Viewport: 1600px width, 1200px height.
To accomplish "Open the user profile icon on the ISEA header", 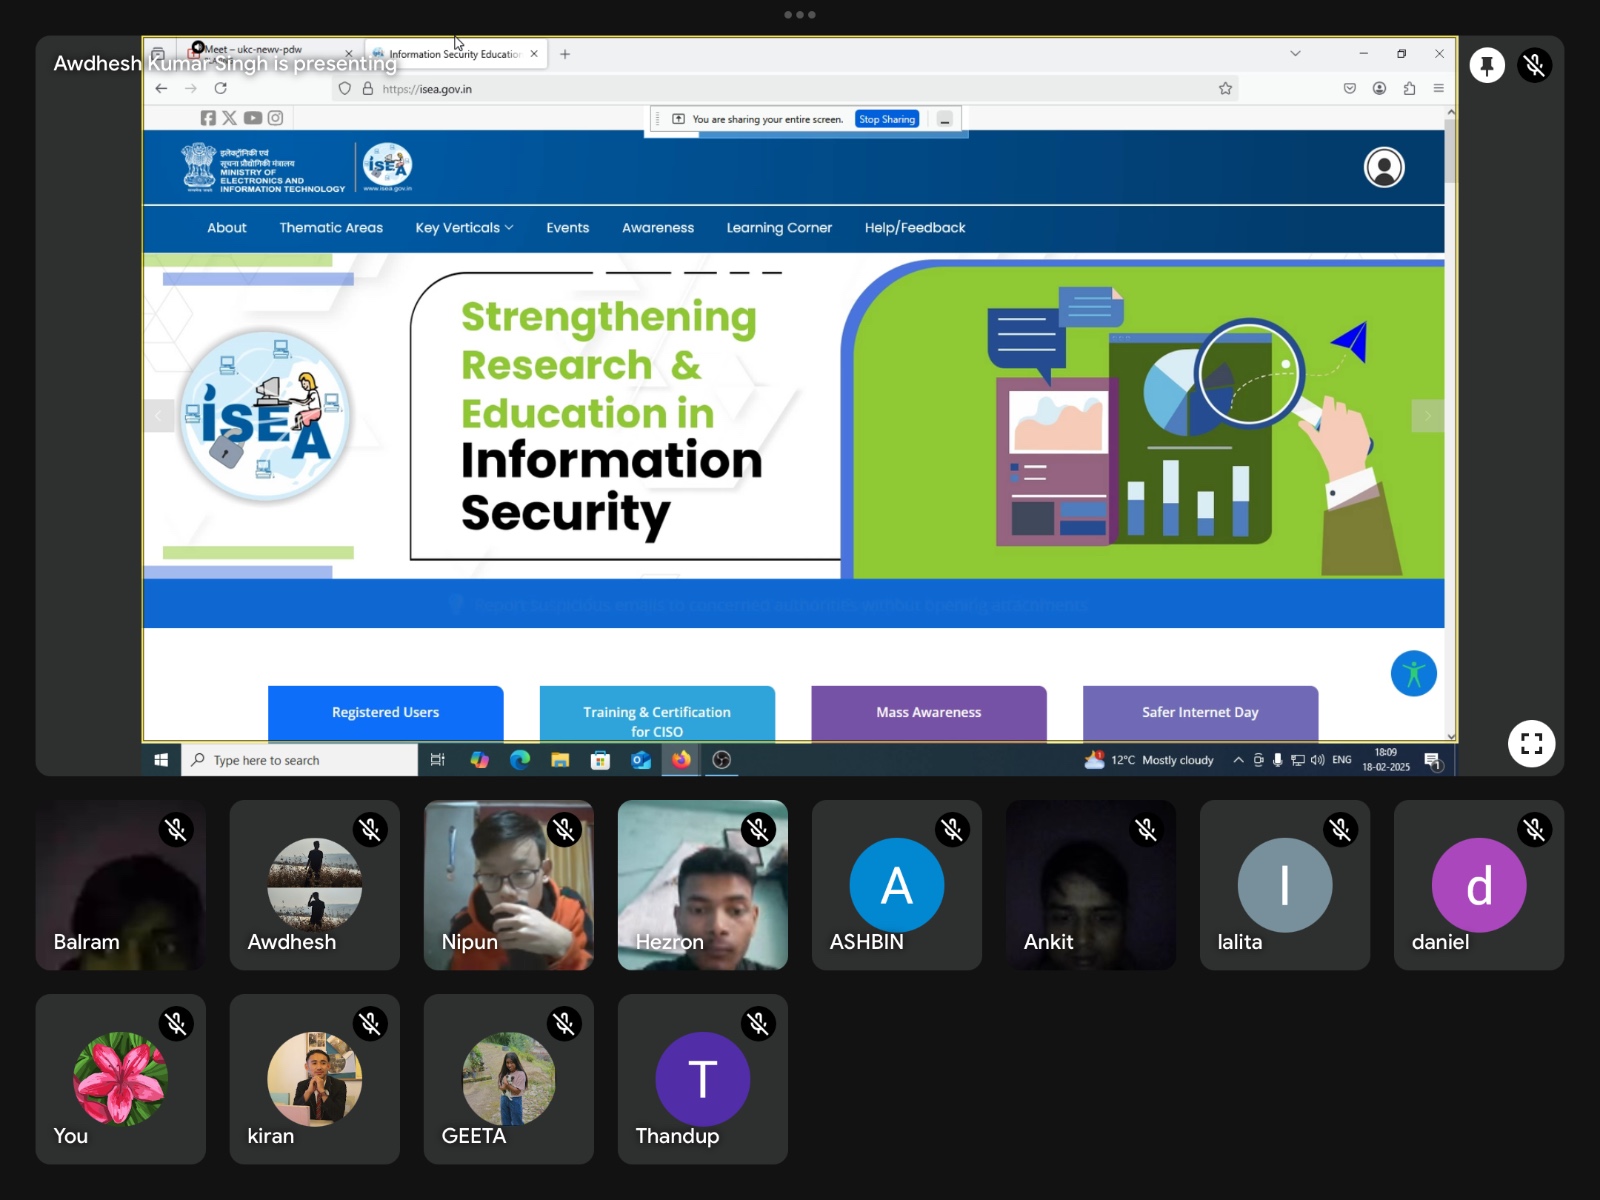I will point(1384,168).
